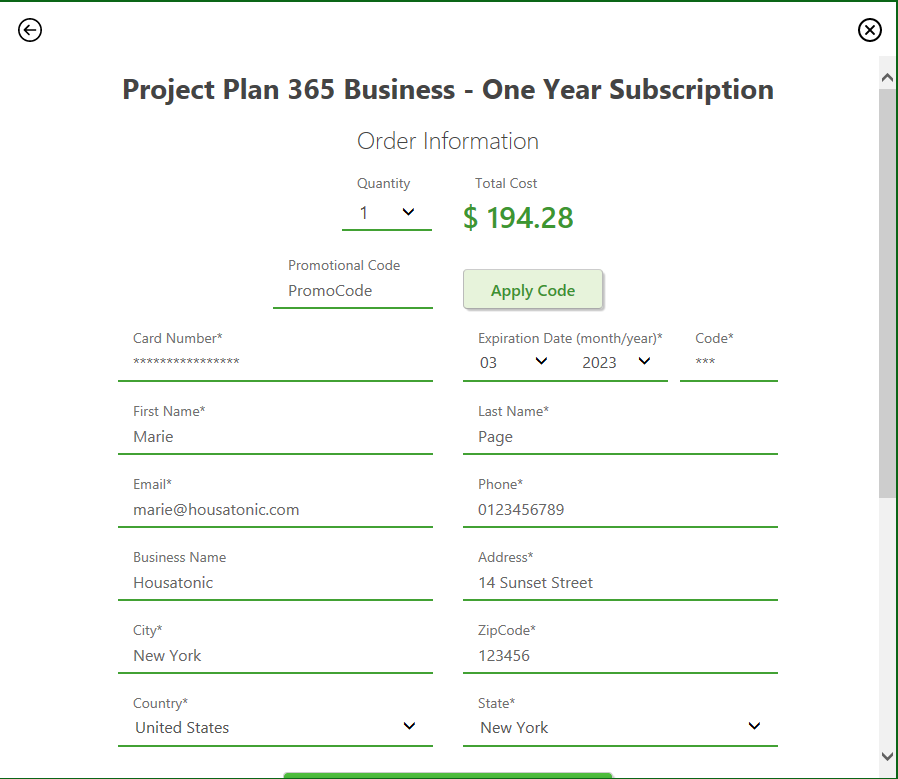Screen dimensions: 898x779
Task: Click scrollbar up arrow
Action: (x=887, y=78)
